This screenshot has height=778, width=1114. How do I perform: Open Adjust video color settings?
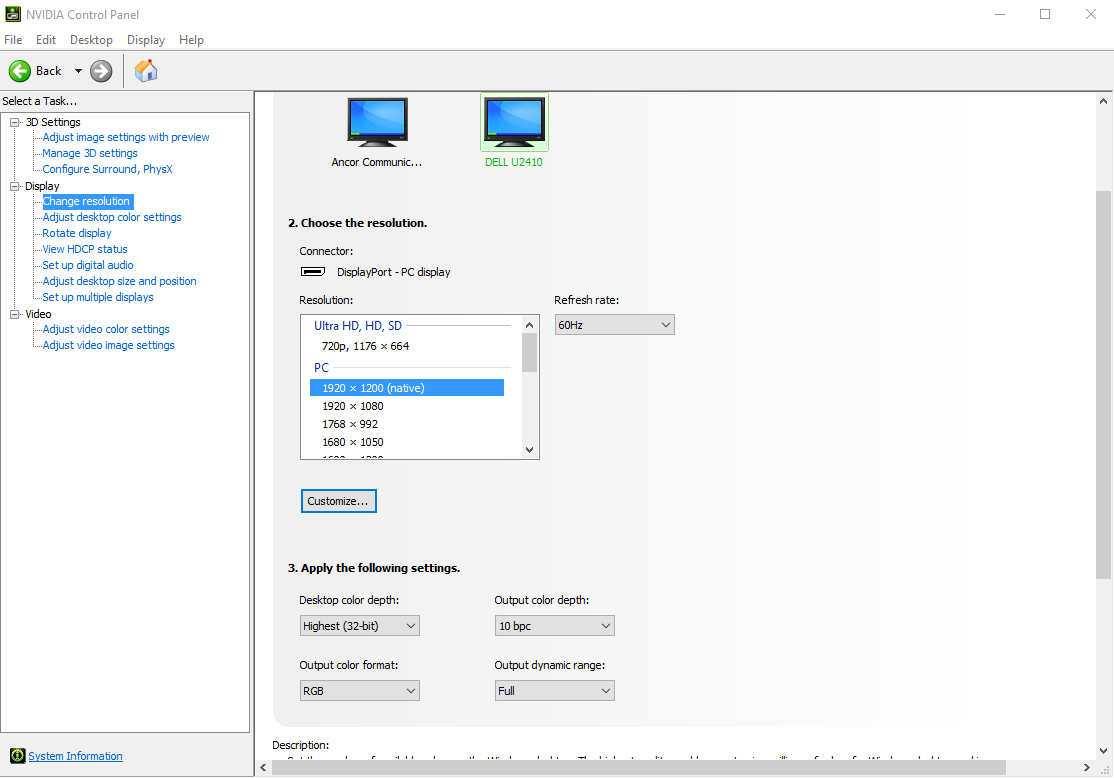106,329
